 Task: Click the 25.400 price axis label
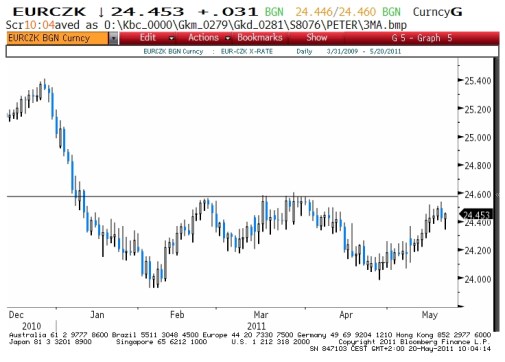tap(478, 81)
